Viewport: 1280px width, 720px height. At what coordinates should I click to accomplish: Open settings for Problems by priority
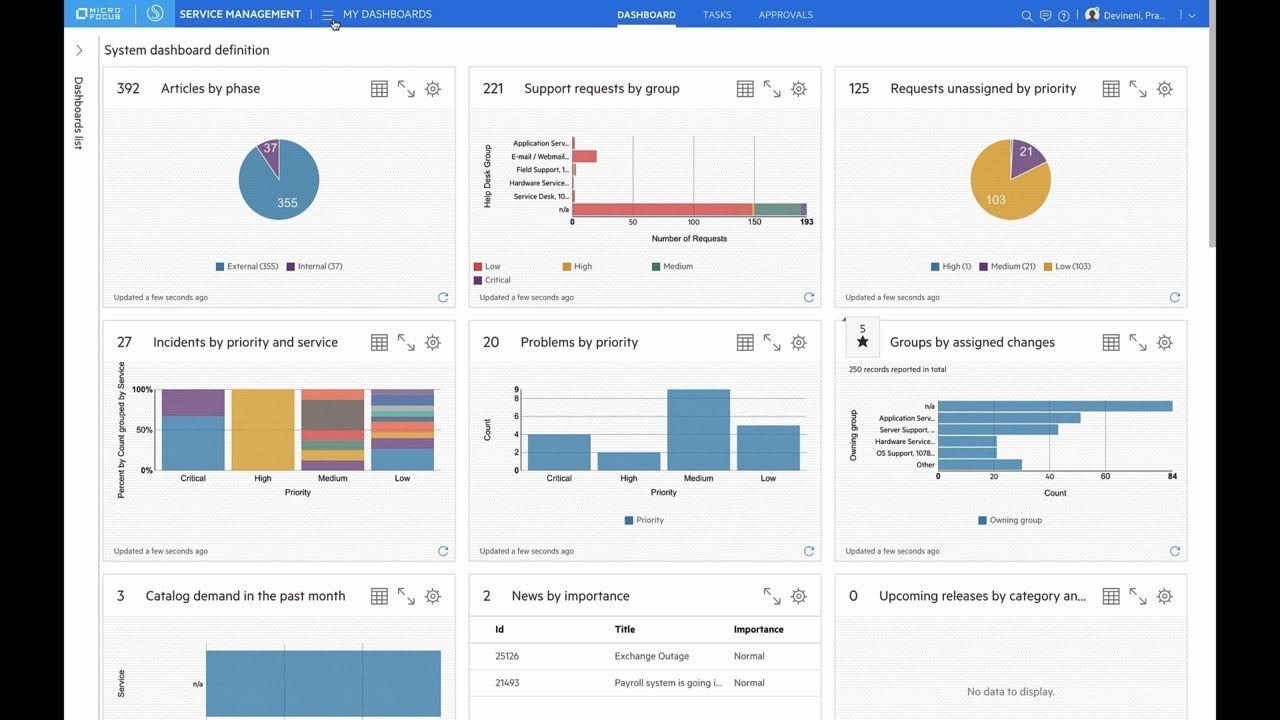[799, 343]
